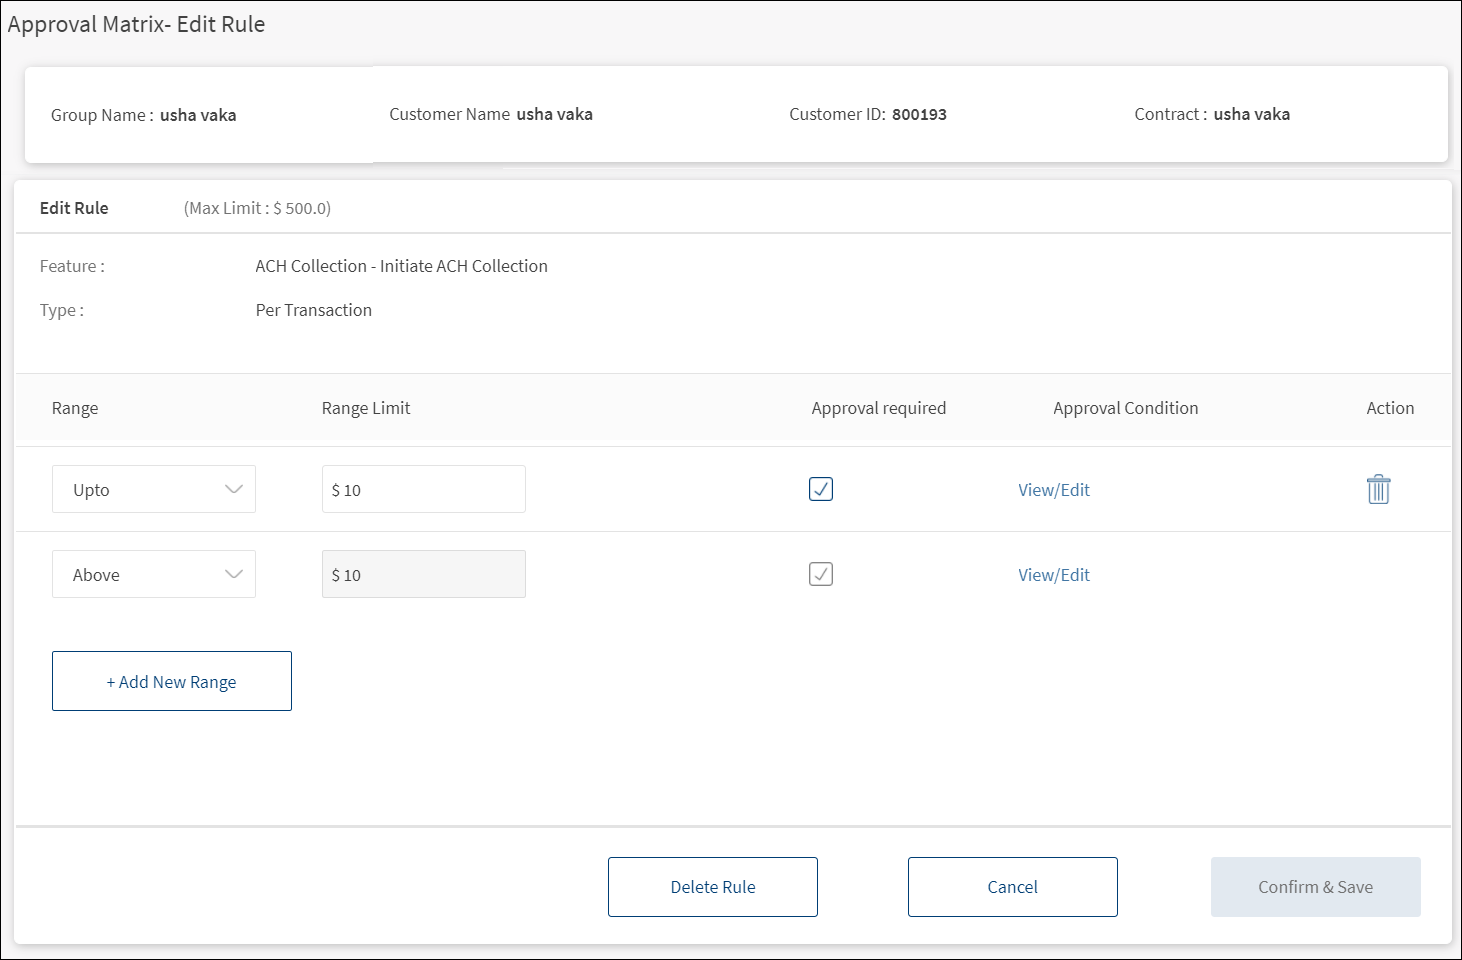
Task: Click the Range Limit column header
Action: point(366,408)
